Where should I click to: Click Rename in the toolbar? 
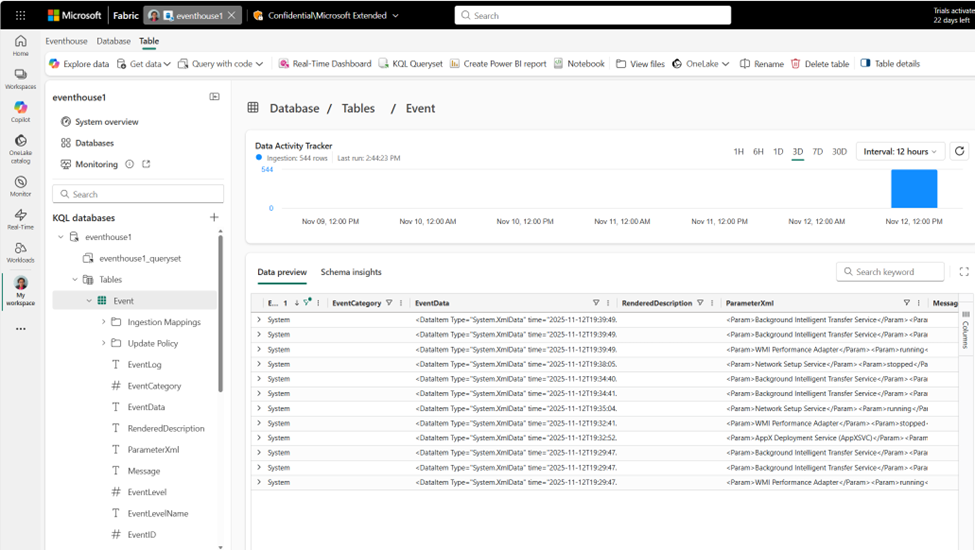coord(762,63)
